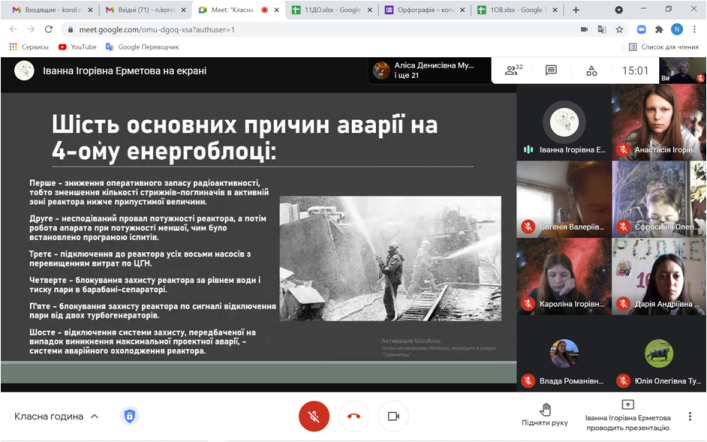Click Аліса Денисівна and 21 others chip
Screen dimensions: 707x442
click(x=428, y=70)
